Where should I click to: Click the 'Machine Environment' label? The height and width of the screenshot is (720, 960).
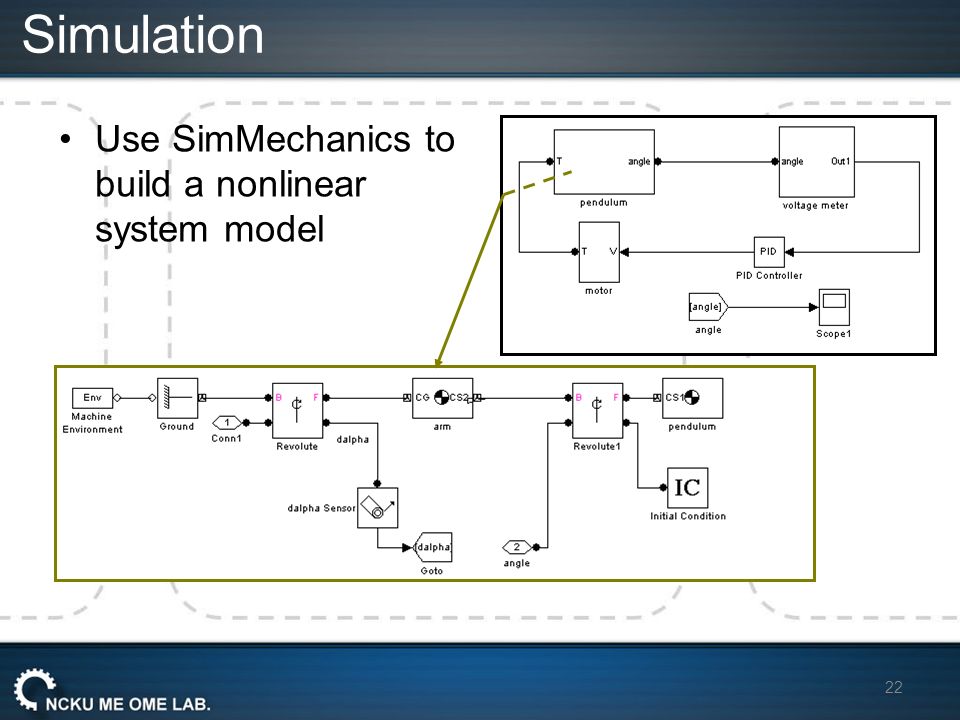pyautogui.click(x=92, y=423)
